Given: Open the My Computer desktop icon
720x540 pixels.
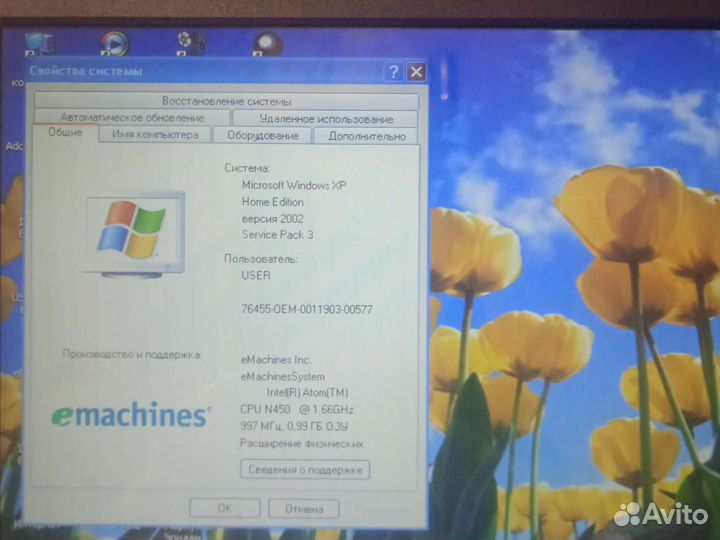Looking at the screenshot, I should click(x=39, y=45).
